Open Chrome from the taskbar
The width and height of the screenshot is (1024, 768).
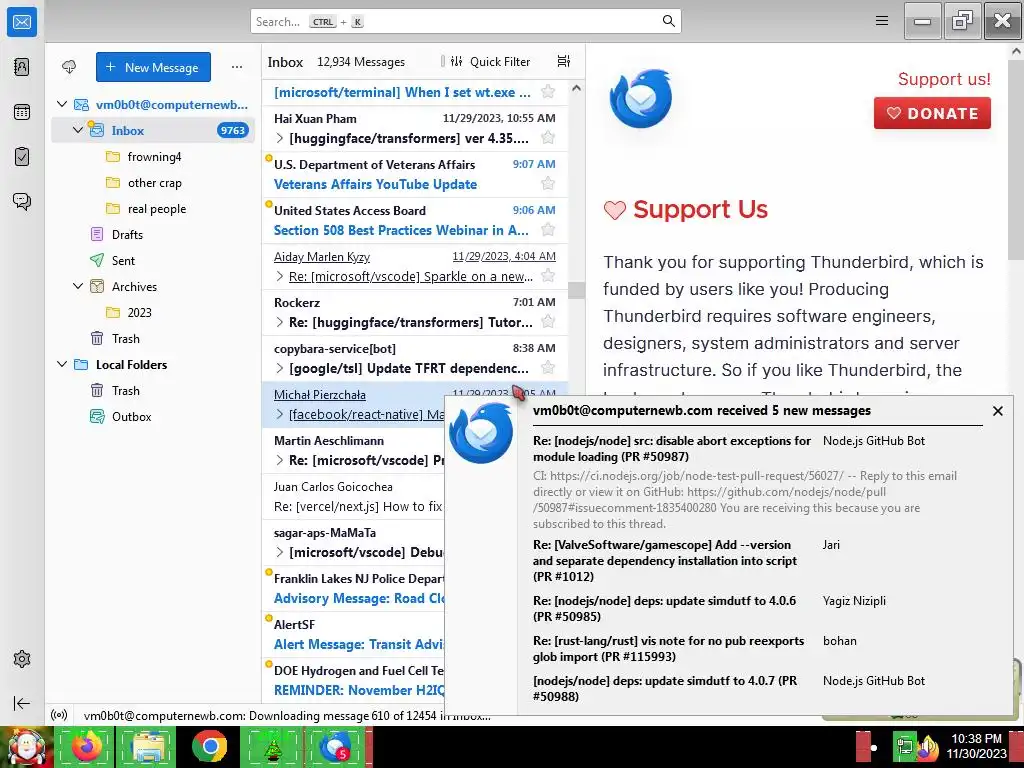210,746
